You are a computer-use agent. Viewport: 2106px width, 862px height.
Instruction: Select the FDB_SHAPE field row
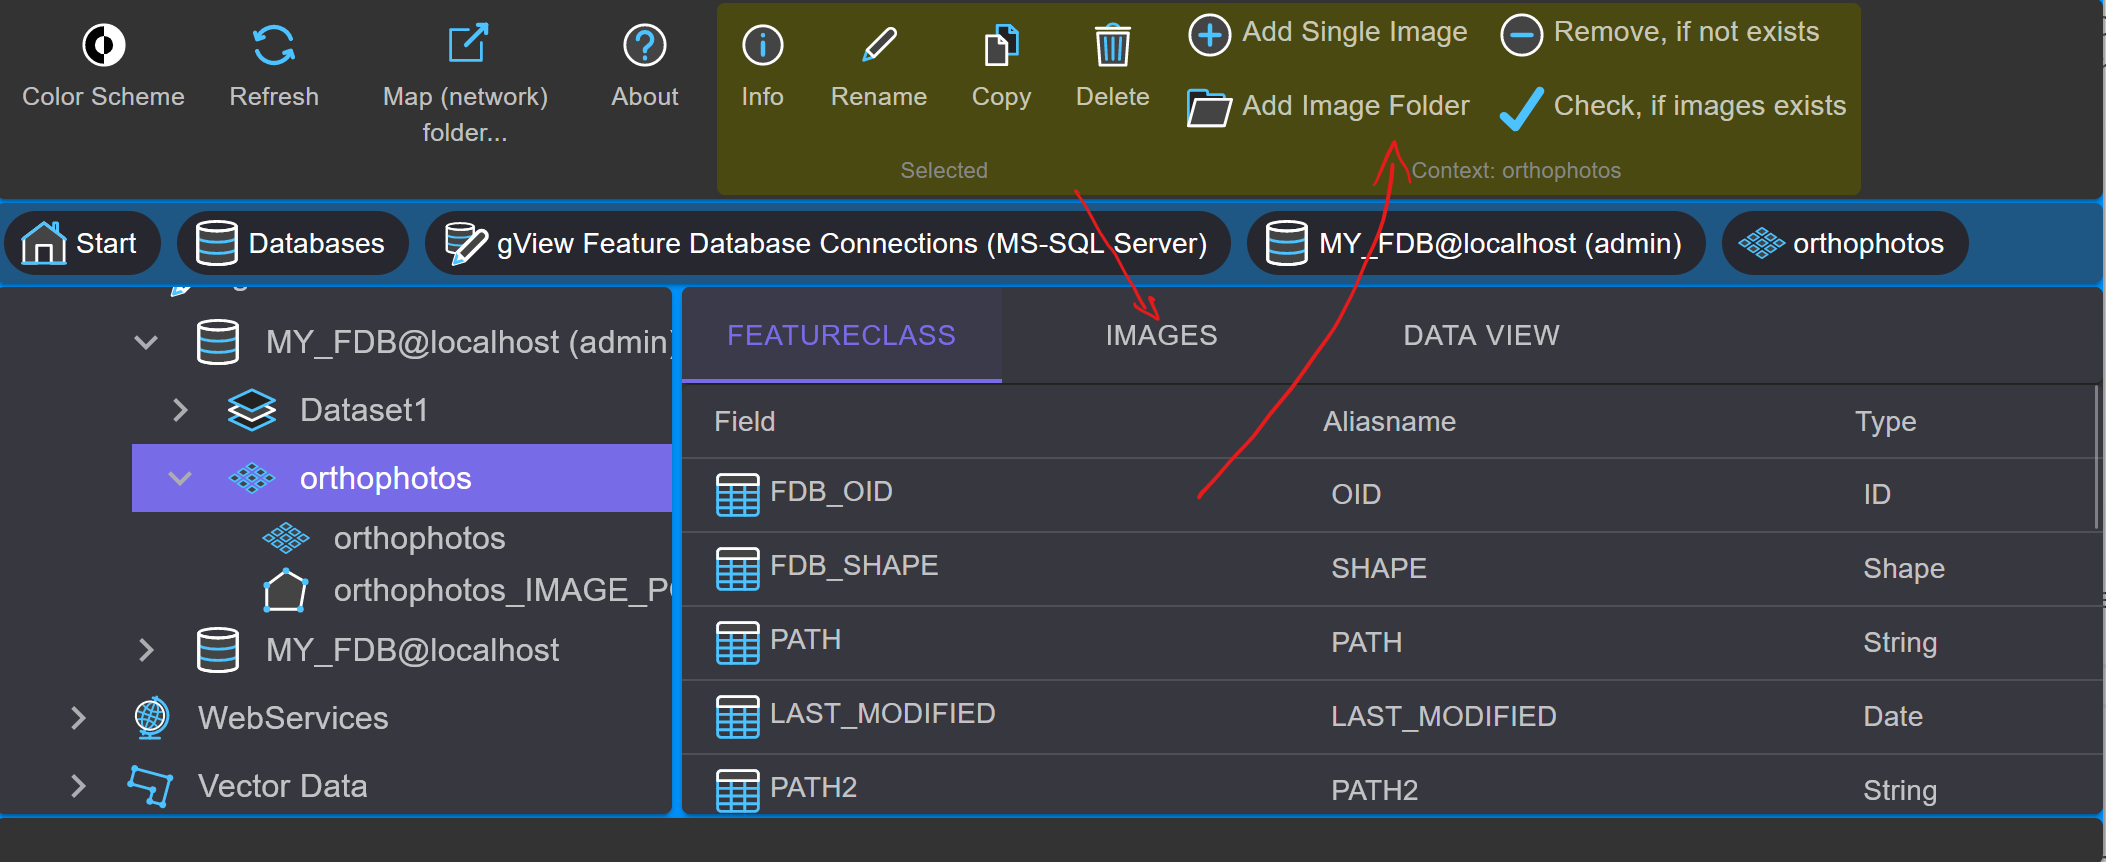pyautogui.click(x=1390, y=568)
